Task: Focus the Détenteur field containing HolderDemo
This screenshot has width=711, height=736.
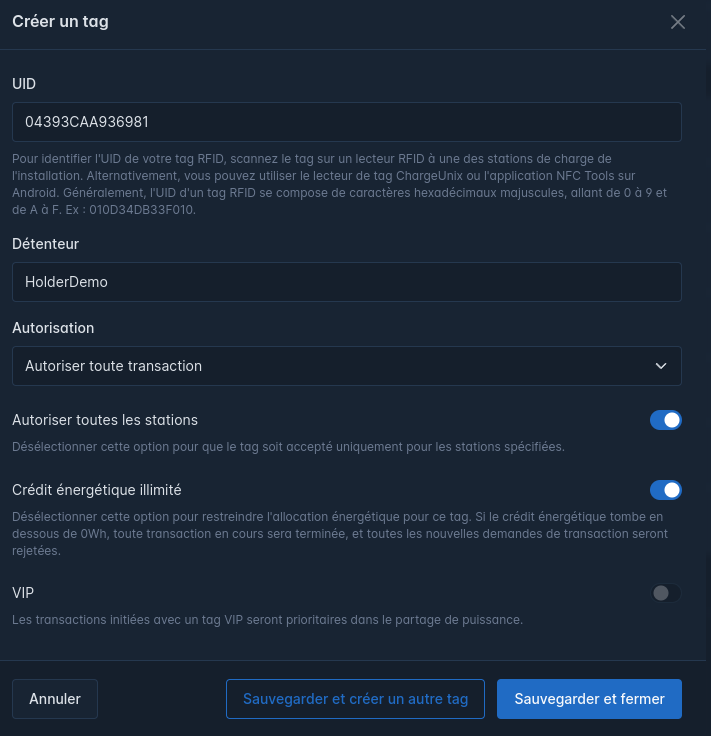Action: 347,282
